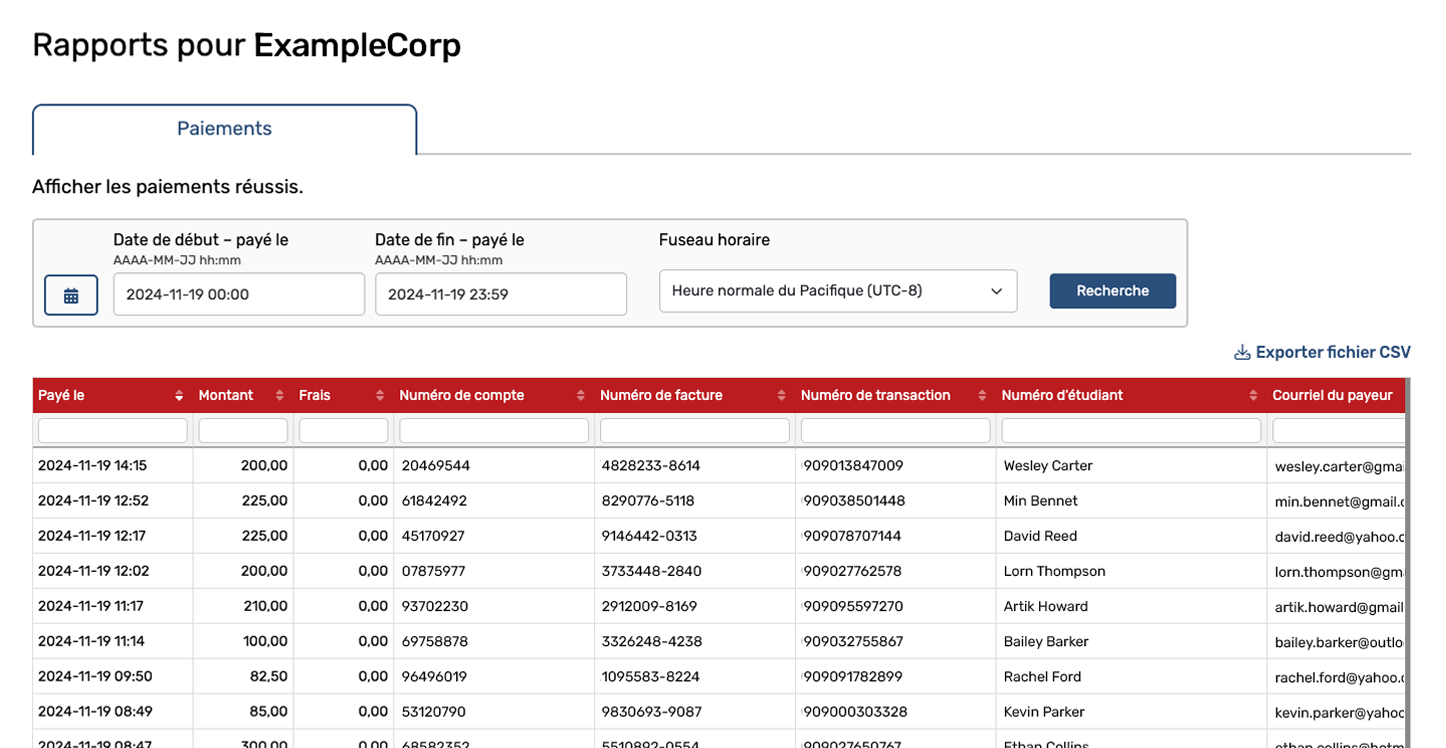The image size is (1446, 748).
Task: Click the Courriel du payeur header
Action: (x=1332, y=396)
